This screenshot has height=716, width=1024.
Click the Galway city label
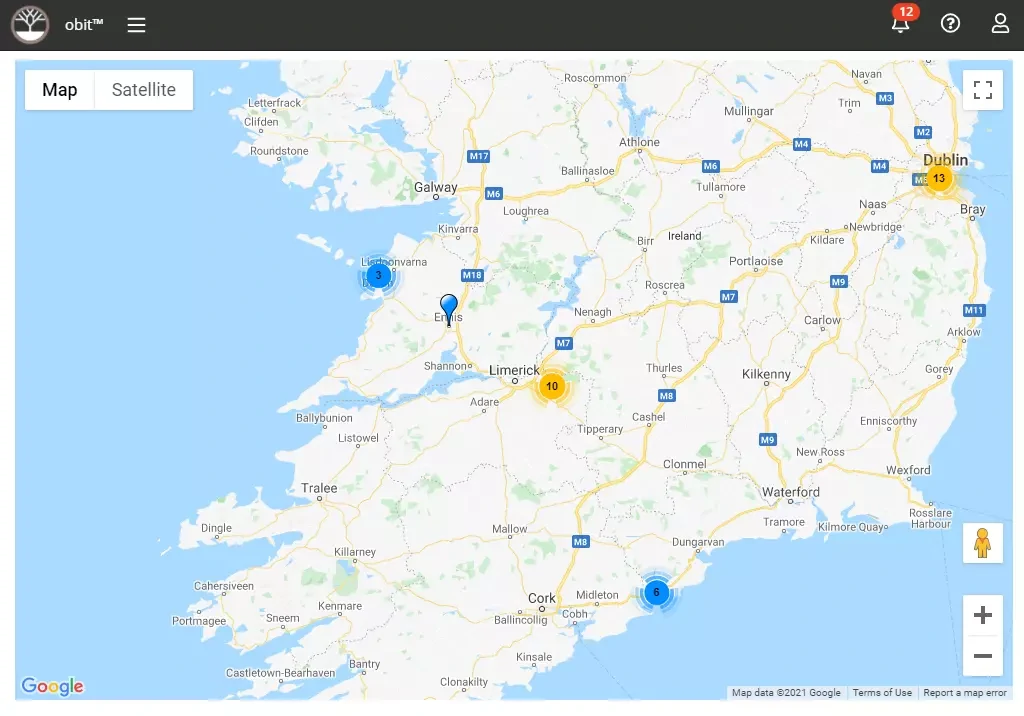click(x=436, y=187)
